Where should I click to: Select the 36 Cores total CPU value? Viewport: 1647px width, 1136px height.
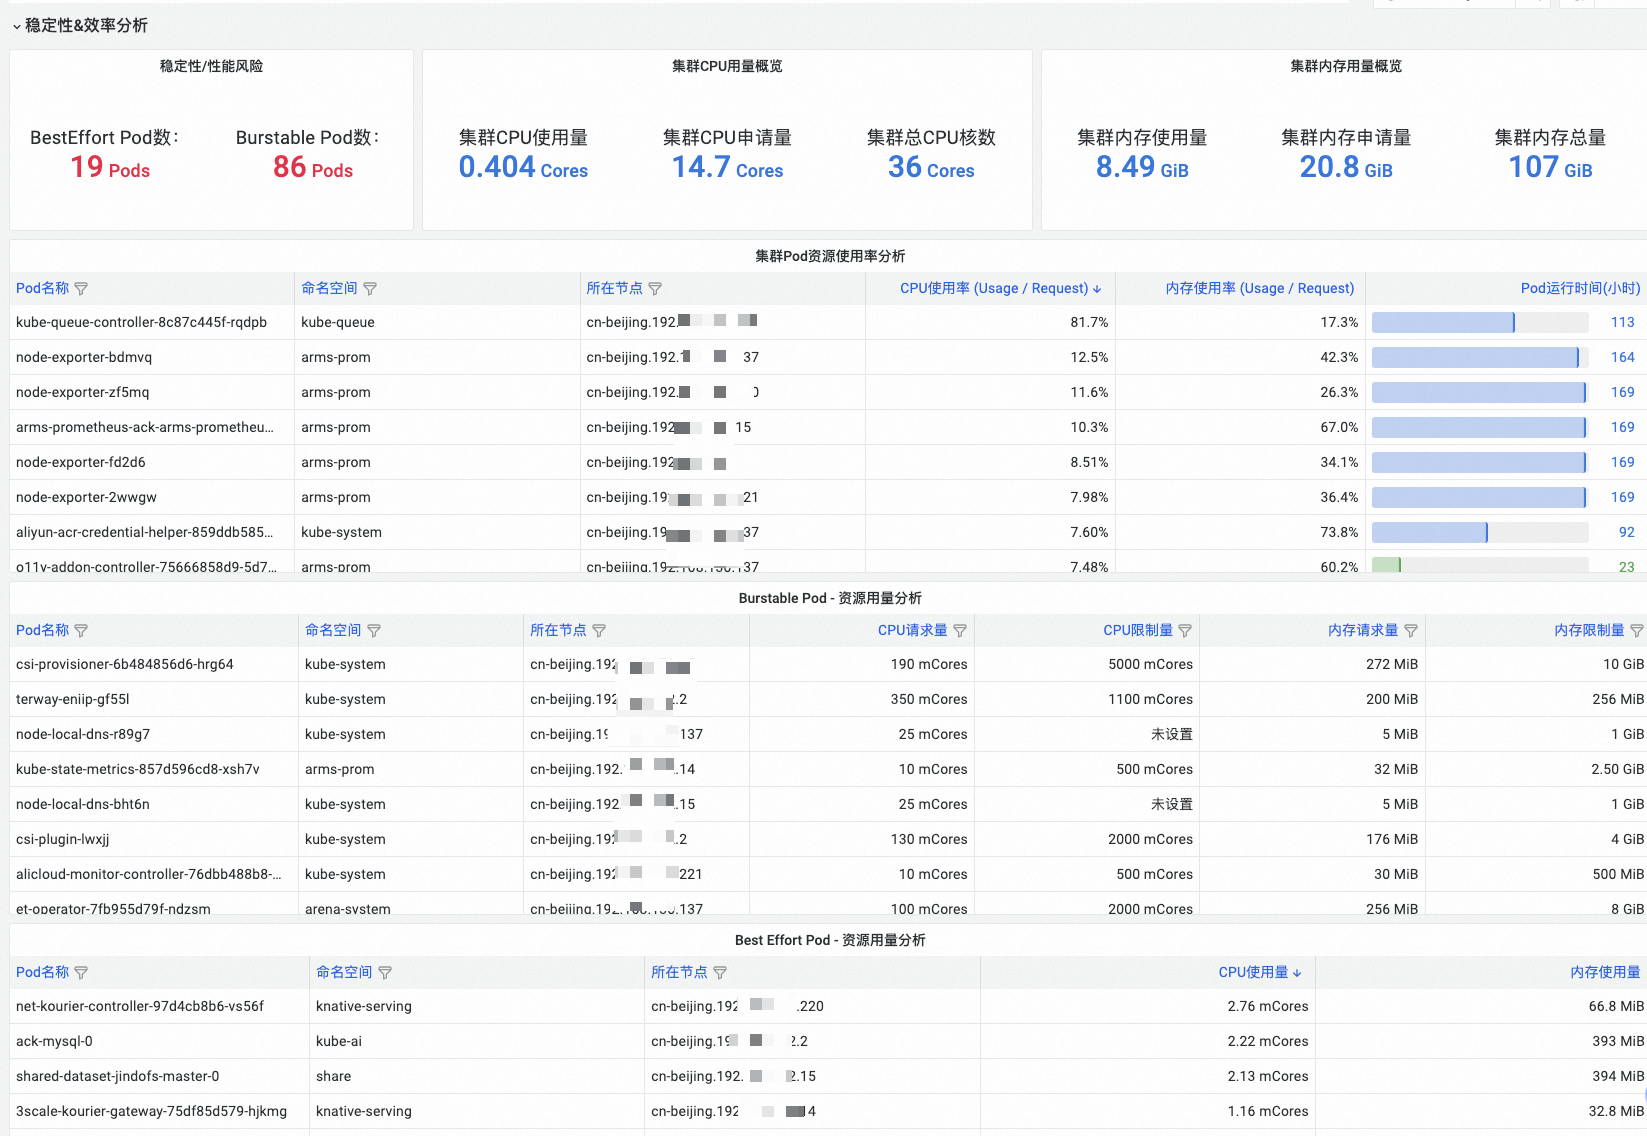(x=931, y=167)
